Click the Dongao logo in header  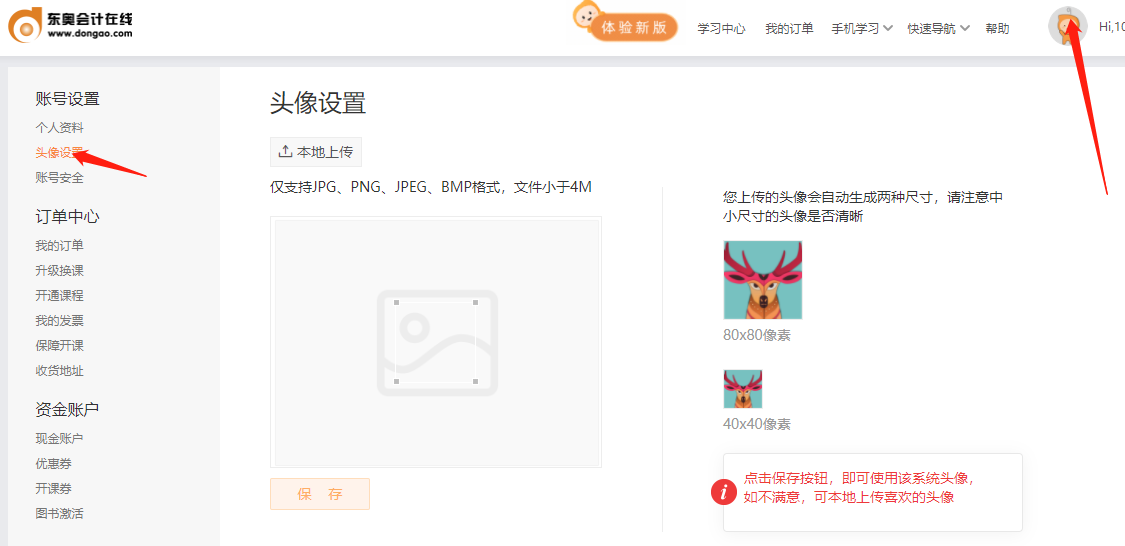tap(70, 25)
